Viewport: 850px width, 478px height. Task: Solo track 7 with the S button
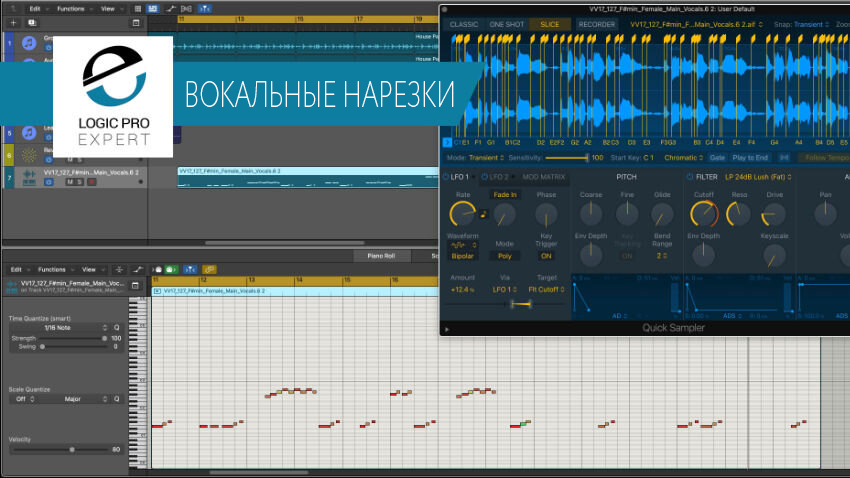pyautogui.click(x=79, y=182)
